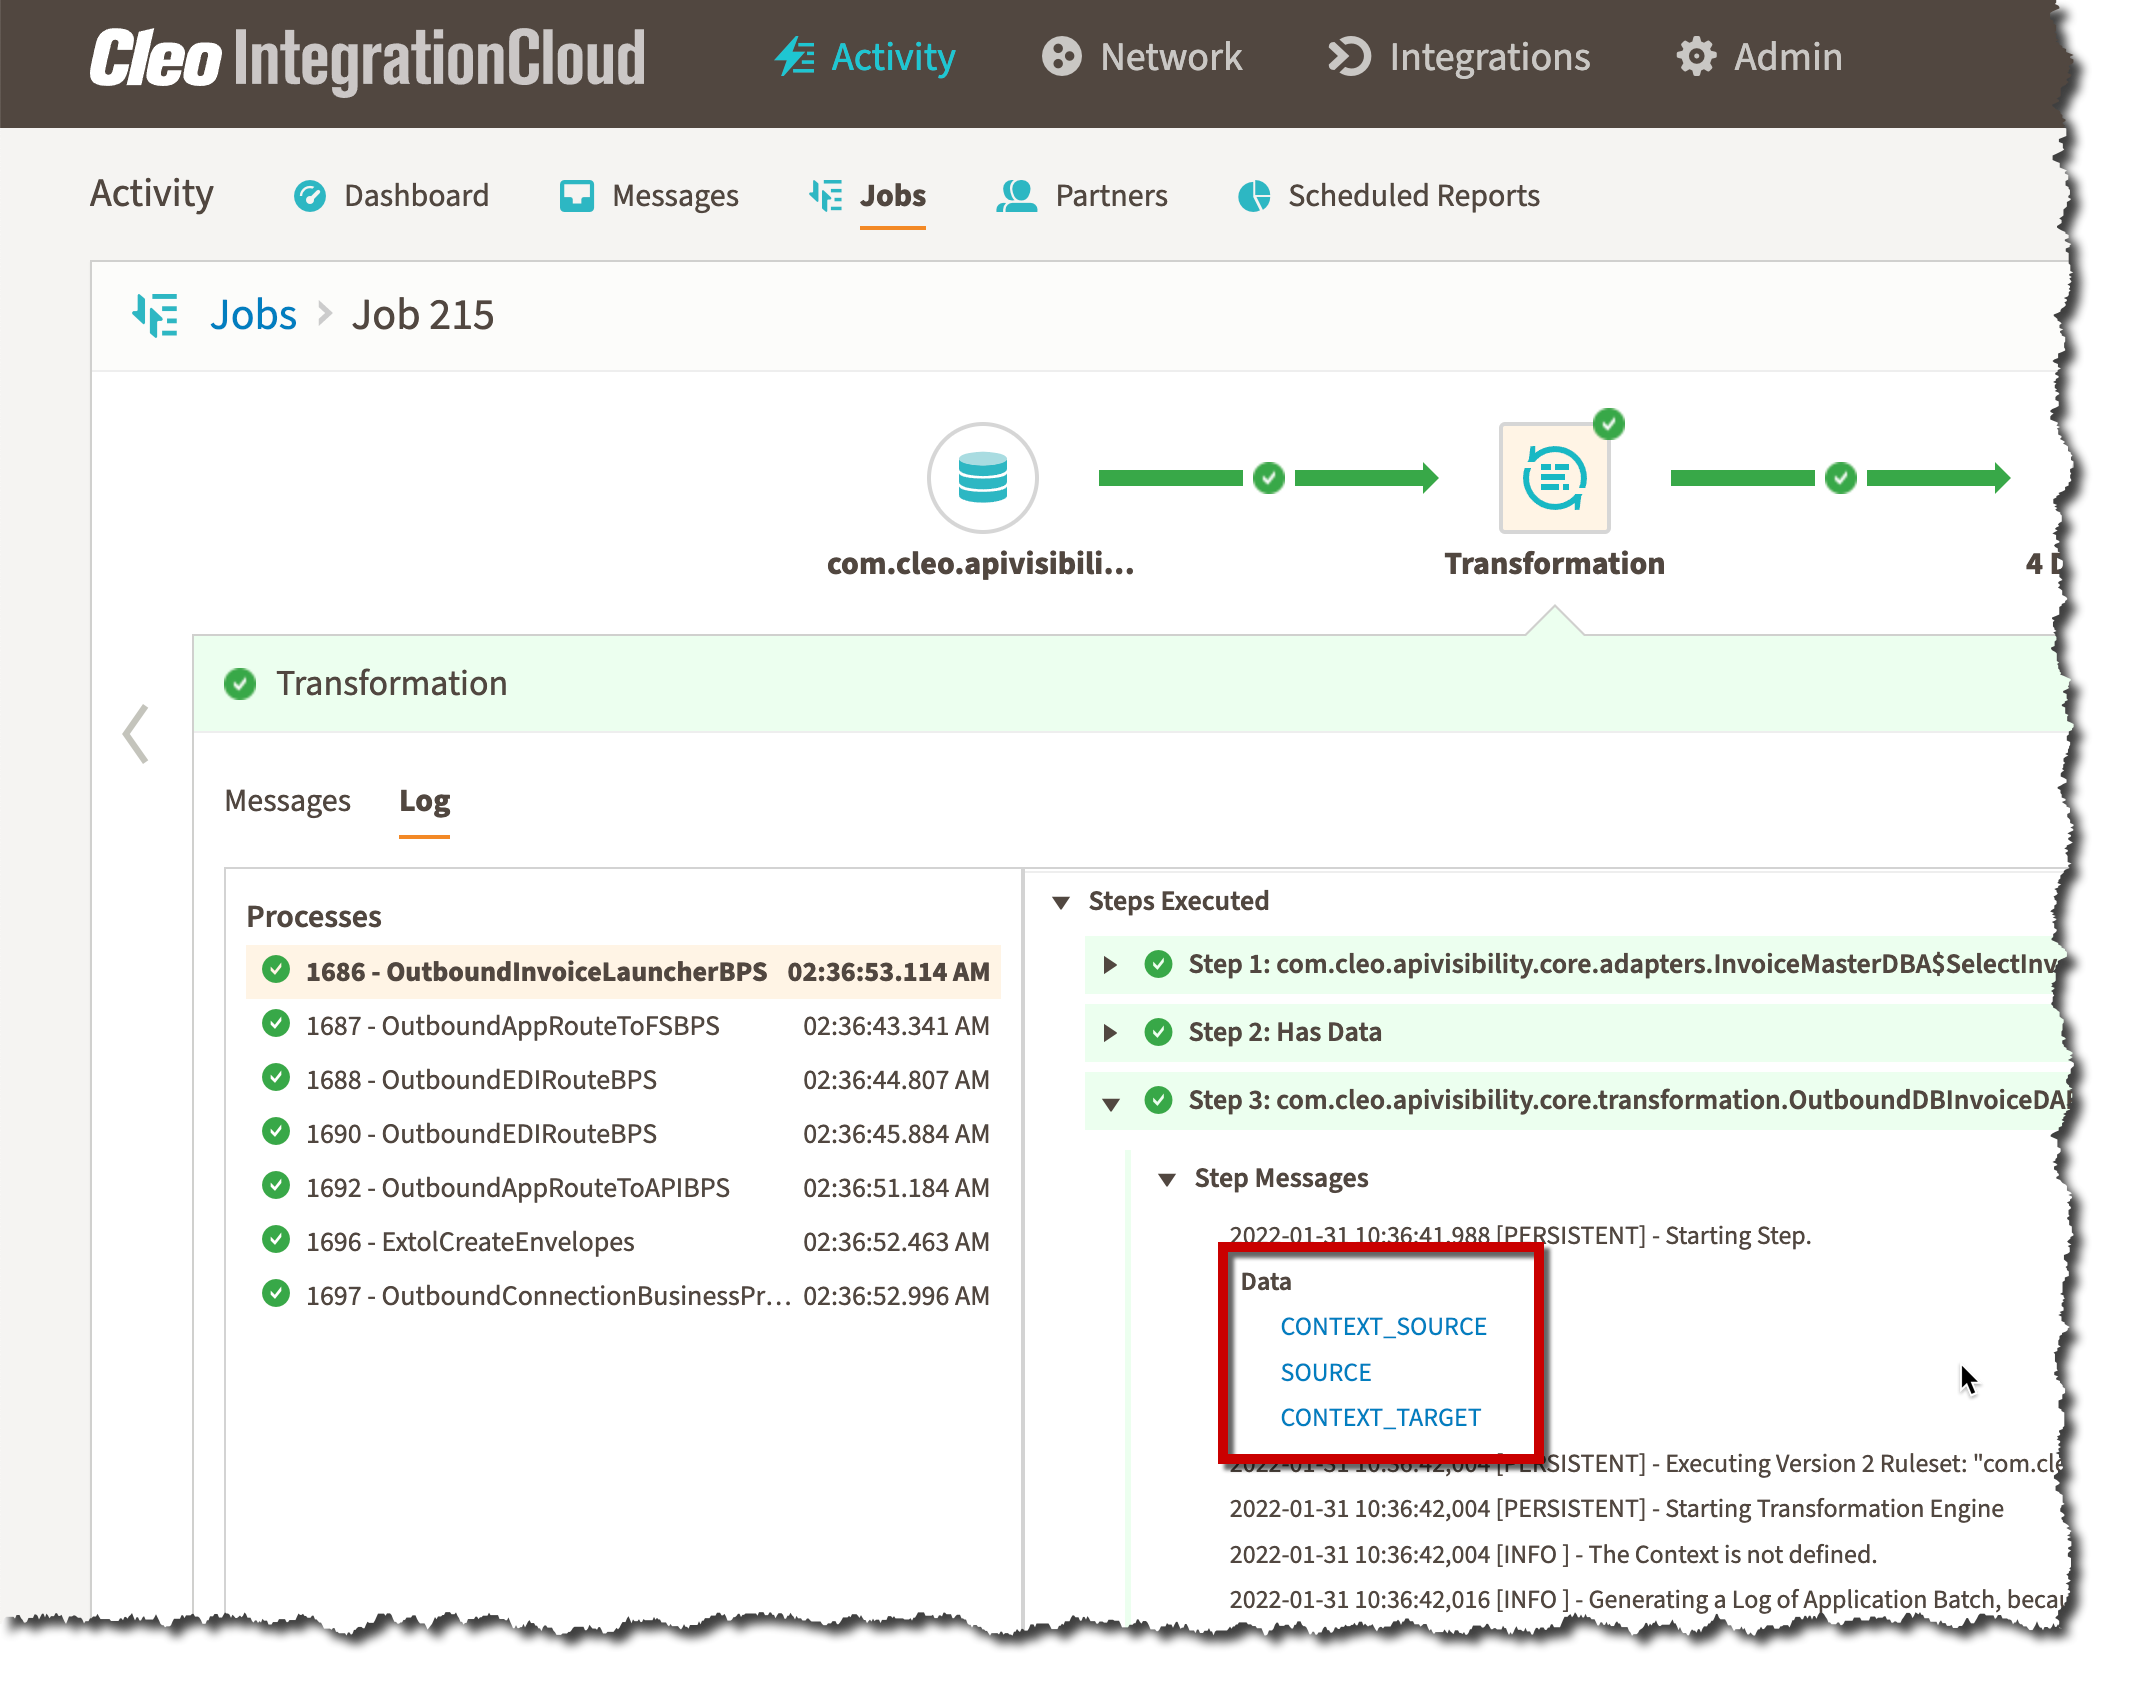Image resolution: width=2142 pixels, height=1704 pixels.
Task: Click the green check between database and Transformation
Action: pos(1269,478)
